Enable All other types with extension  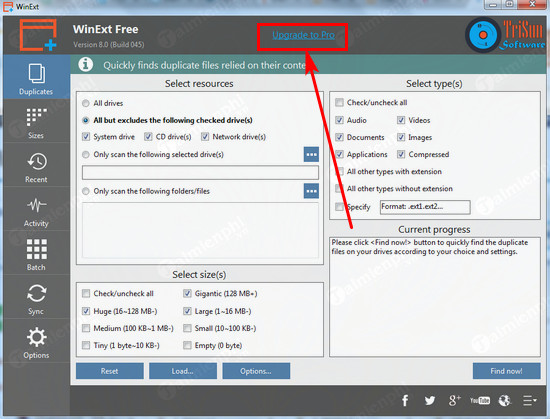[x=339, y=171]
